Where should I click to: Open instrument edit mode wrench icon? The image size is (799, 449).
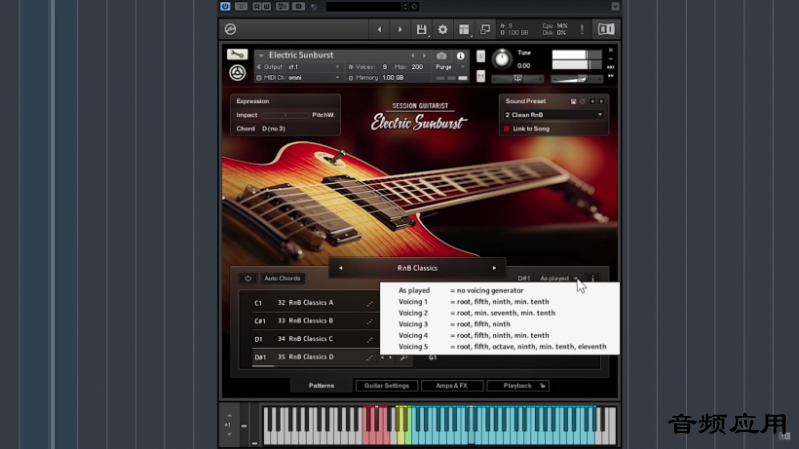[237, 54]
